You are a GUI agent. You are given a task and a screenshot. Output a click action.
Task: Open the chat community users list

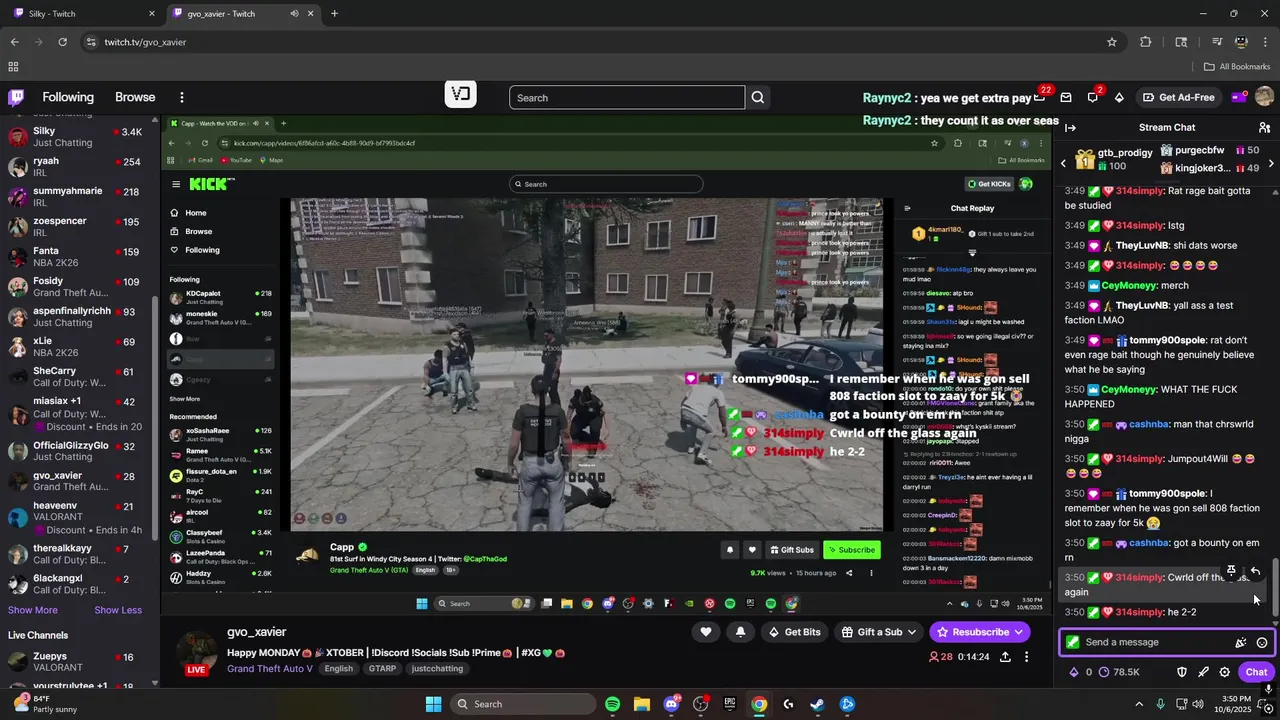[1264, 127]
